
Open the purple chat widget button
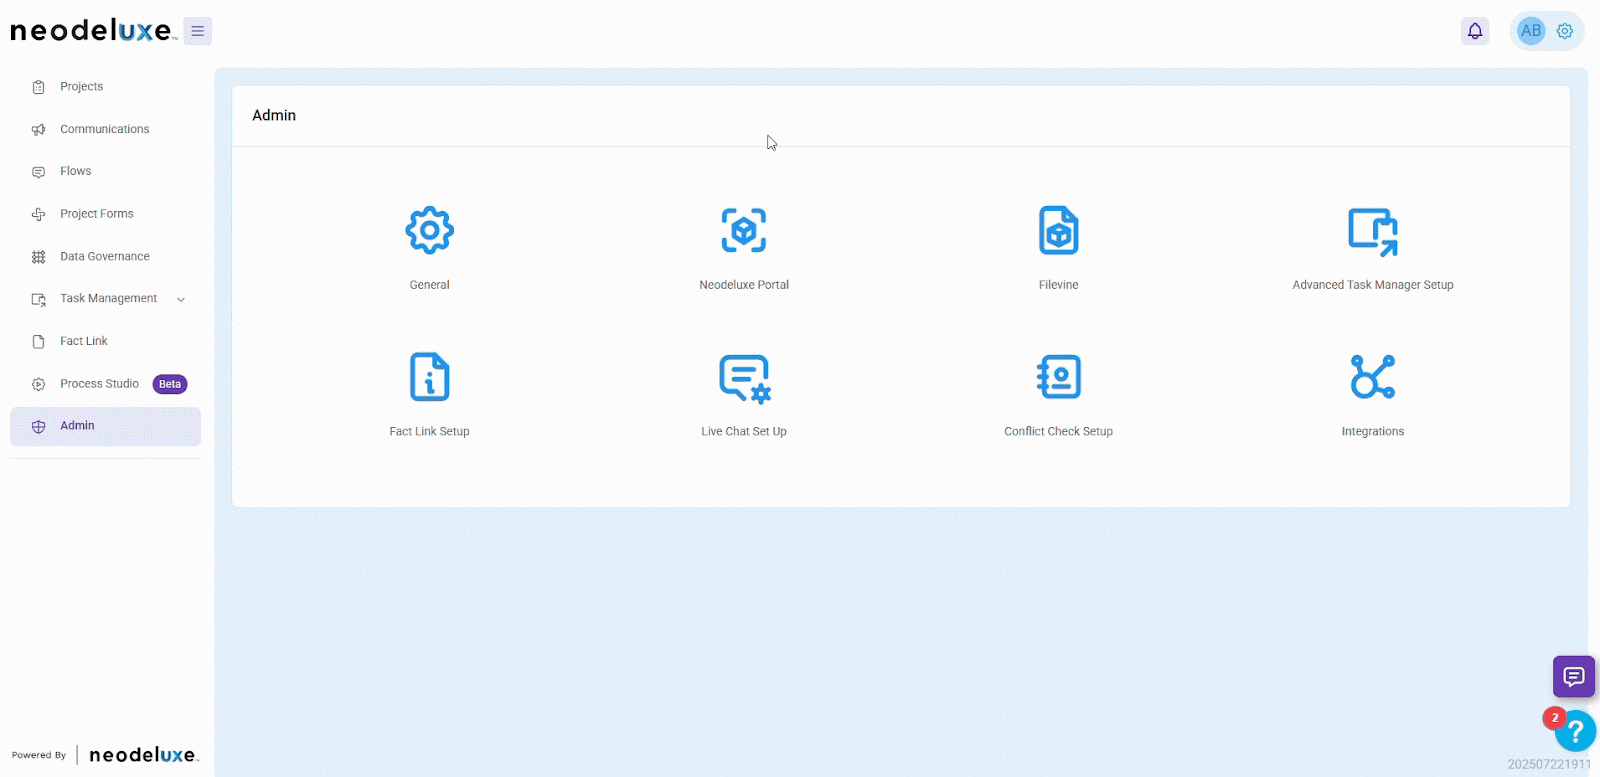point(1574,677)
